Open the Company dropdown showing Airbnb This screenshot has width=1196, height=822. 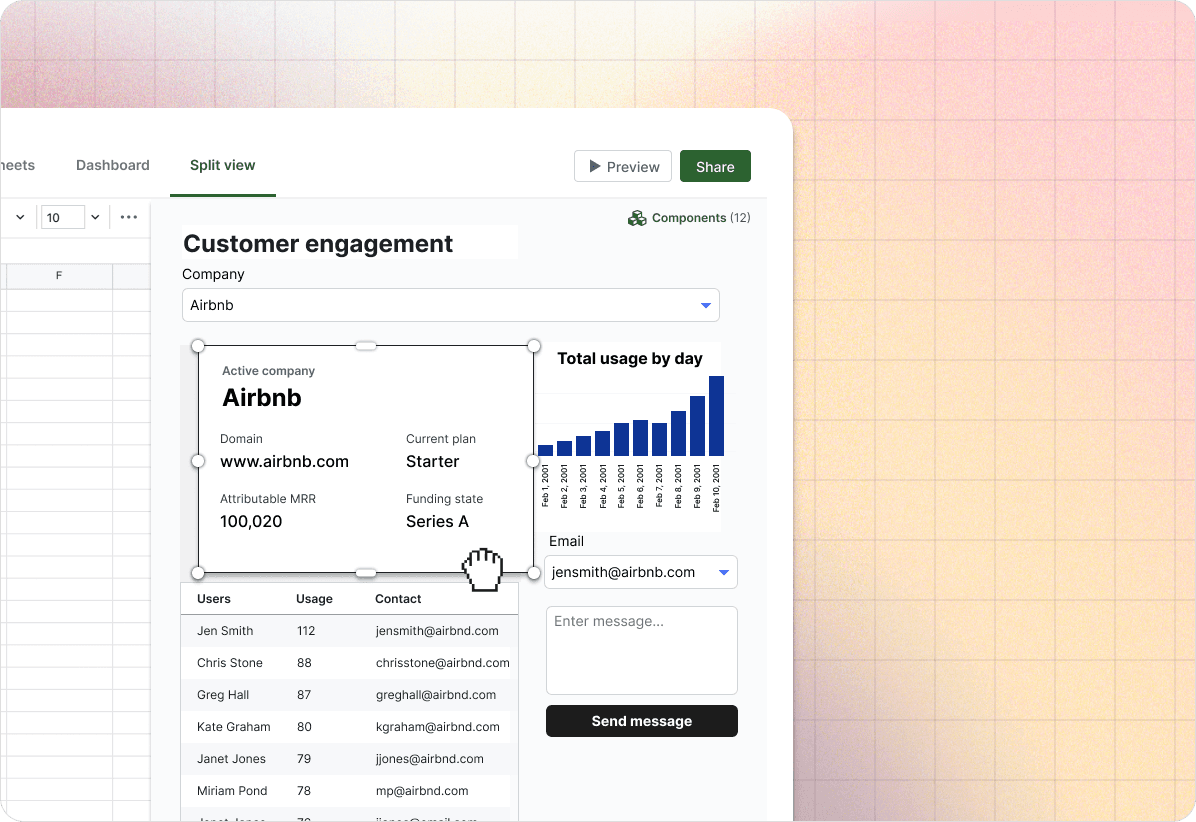pos(450,305)
